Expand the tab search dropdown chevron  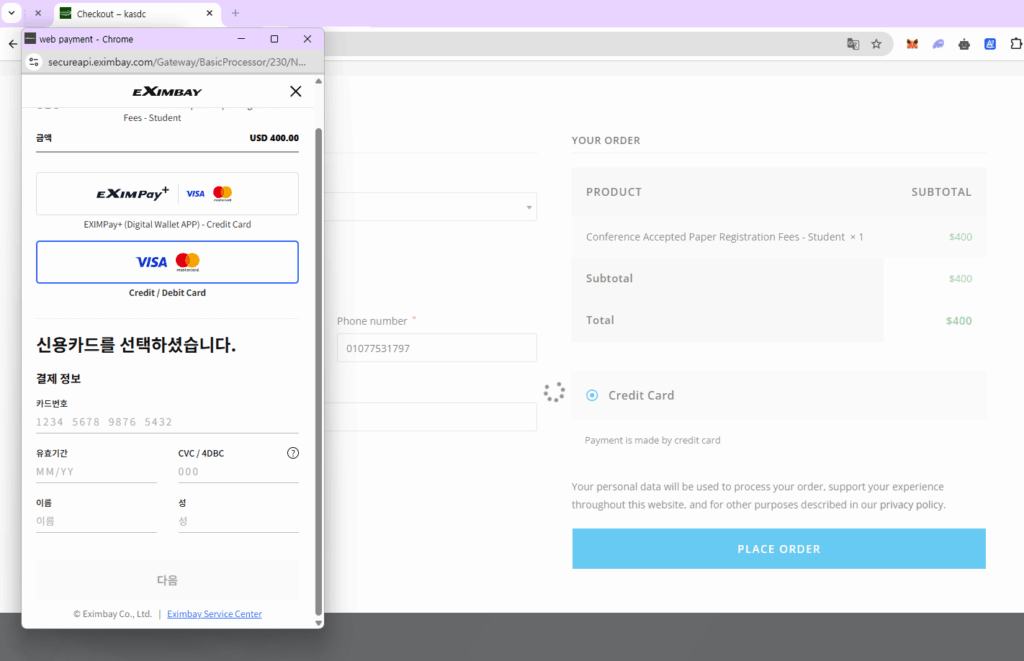click(11, 13)
